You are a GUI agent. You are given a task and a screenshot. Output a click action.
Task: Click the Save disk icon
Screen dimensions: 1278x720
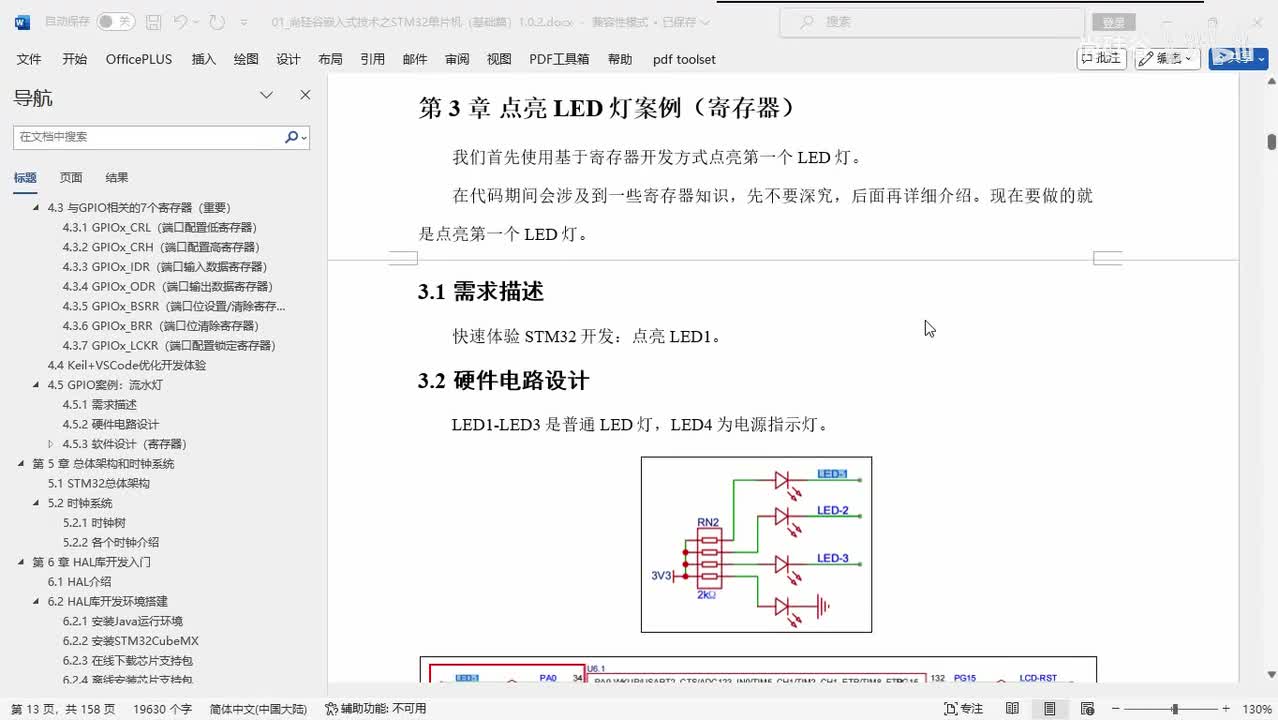coord(153,22)
